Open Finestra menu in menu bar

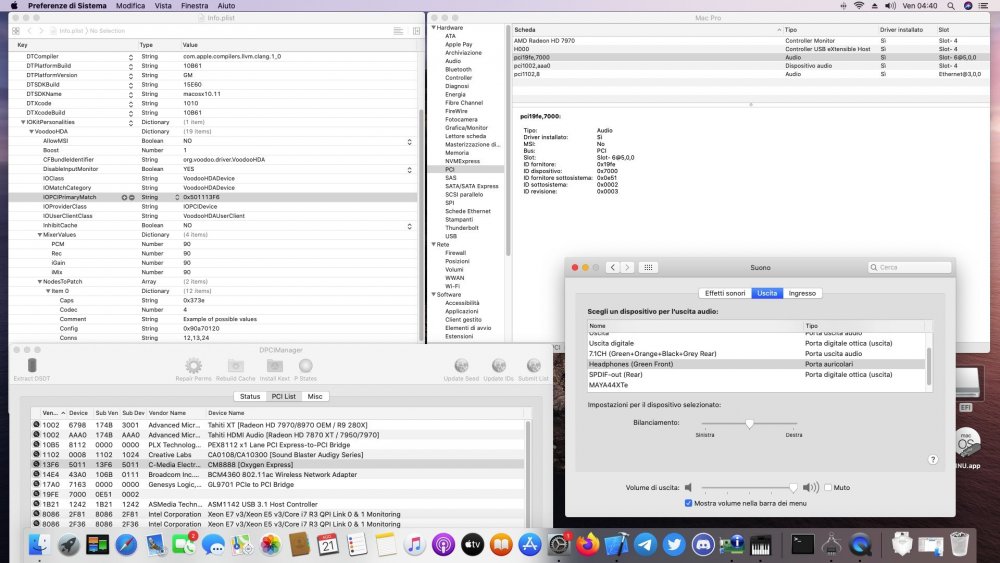(195, 6)
